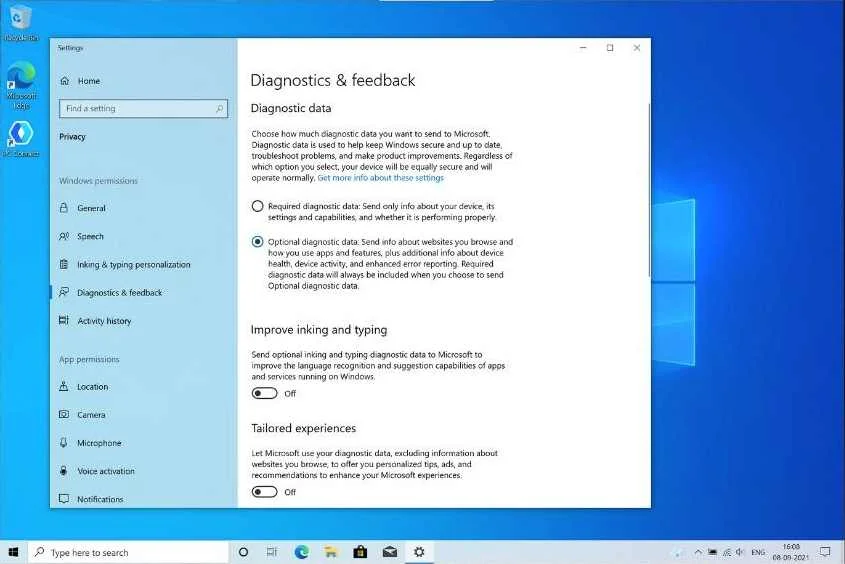Toggle Tailored experiences switch

(265, 492)
